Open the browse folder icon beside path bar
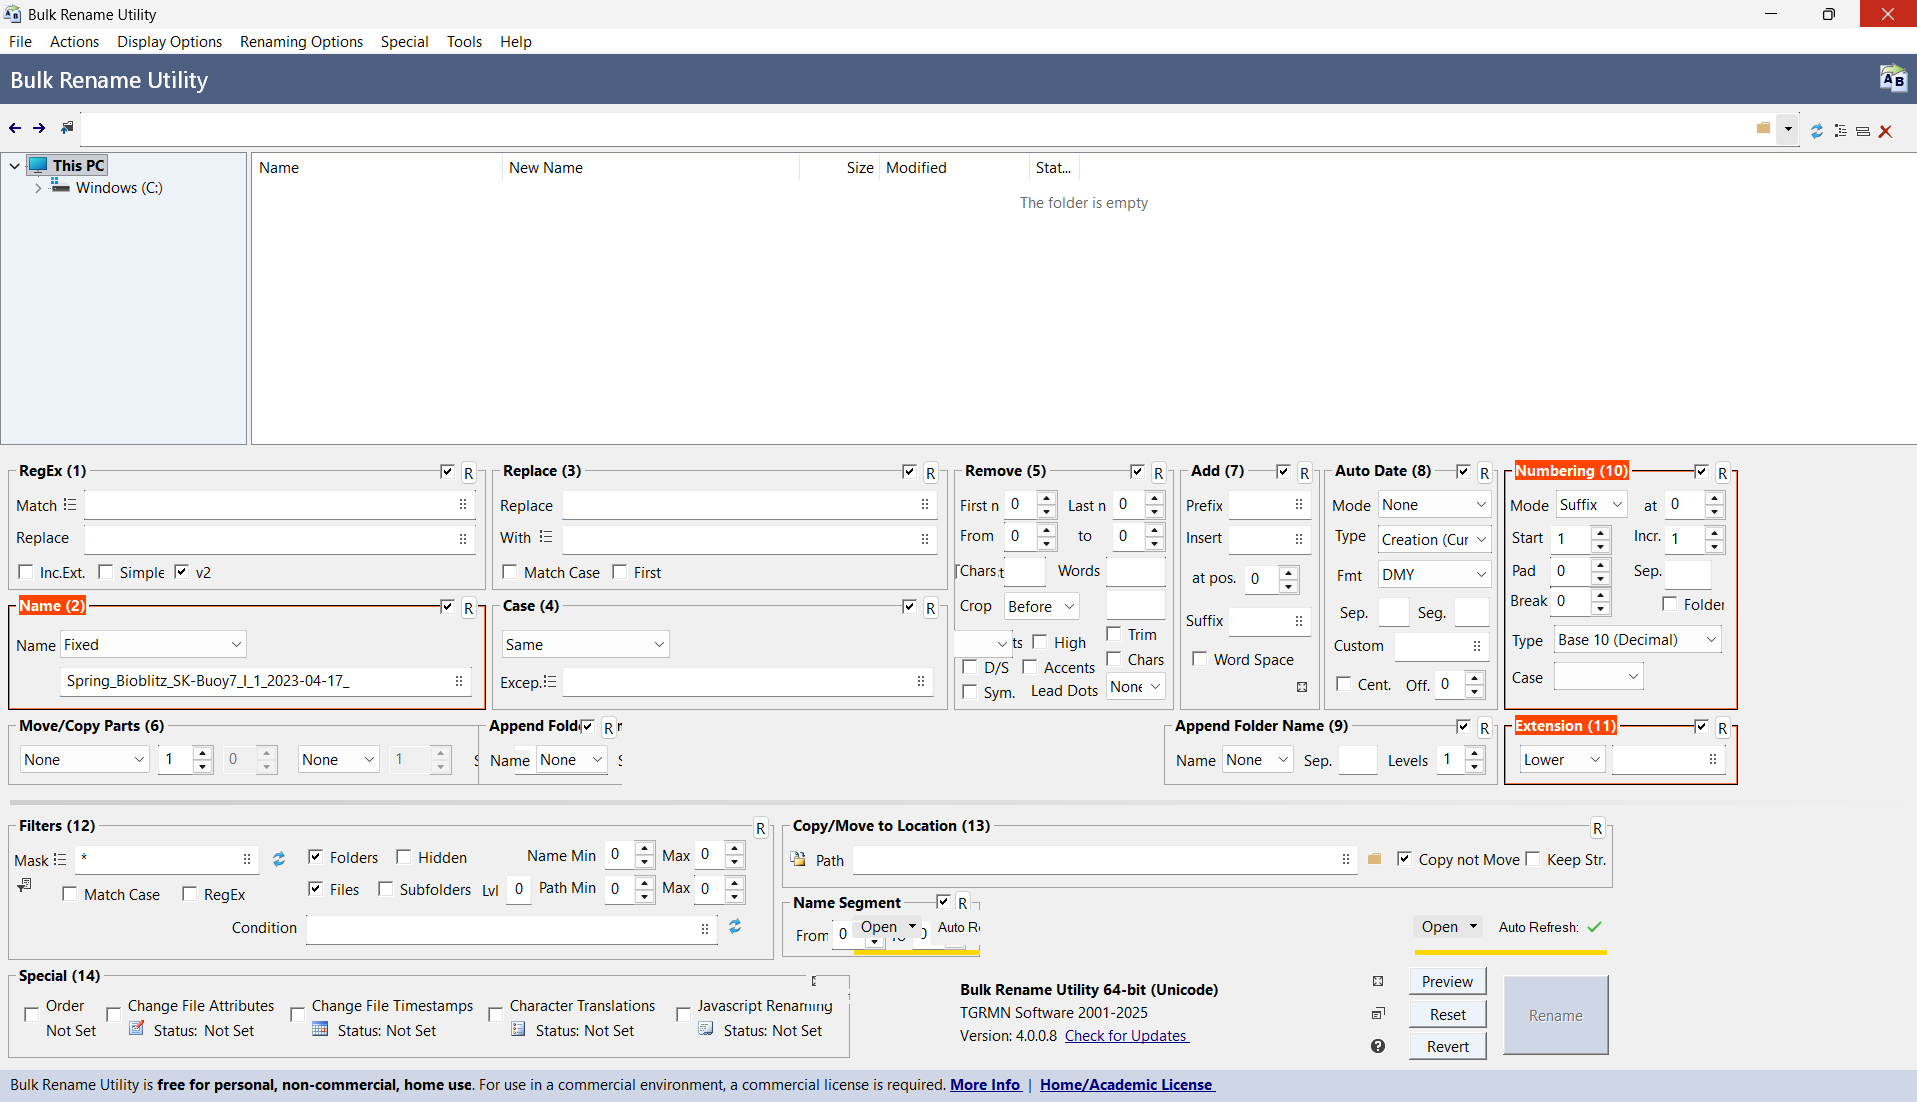1917x1102 pixels. point(1763,128)
